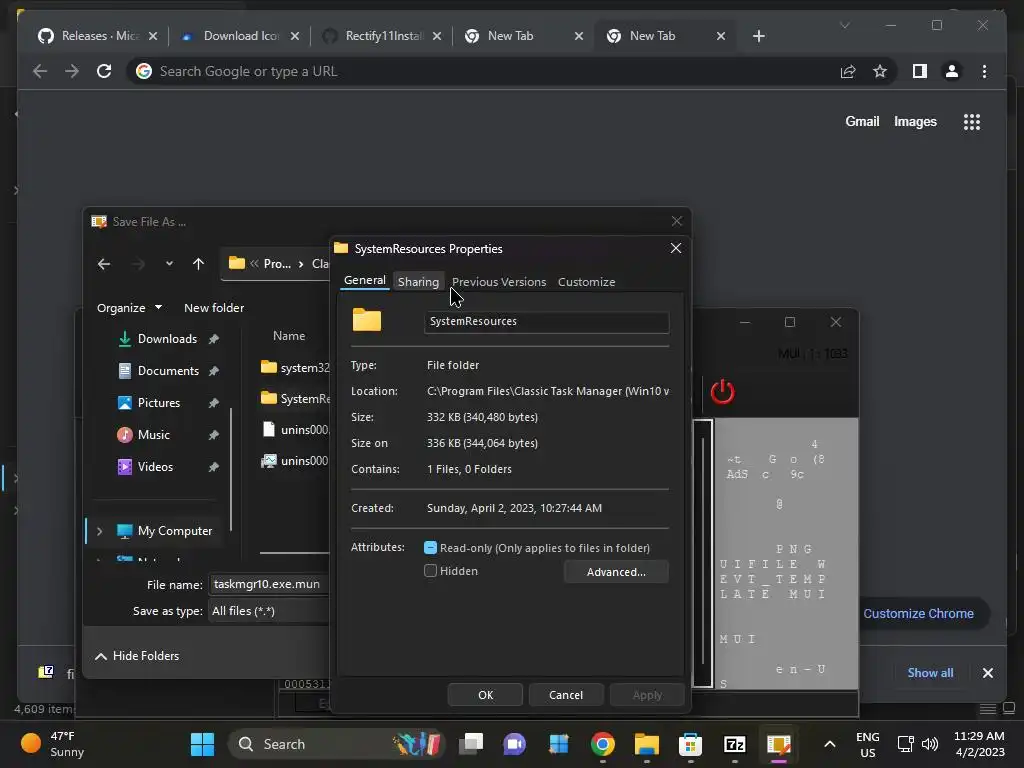Click Show all downloads link
This screenshot has width=1024, height=768.
(930, 673)
